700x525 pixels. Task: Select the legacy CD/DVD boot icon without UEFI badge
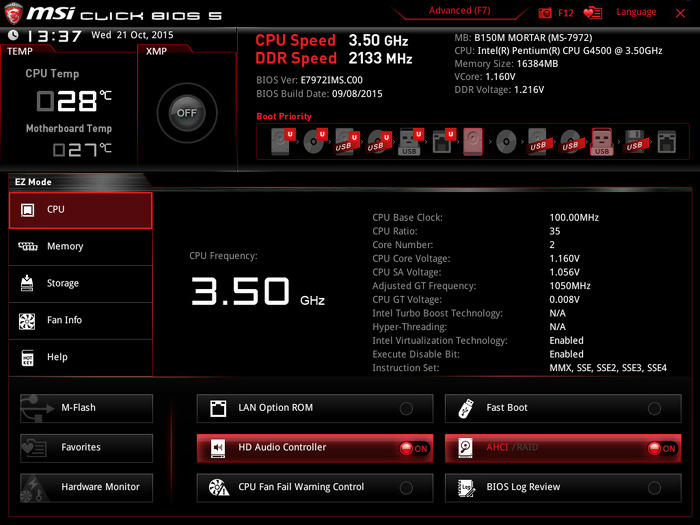[506, 142]
